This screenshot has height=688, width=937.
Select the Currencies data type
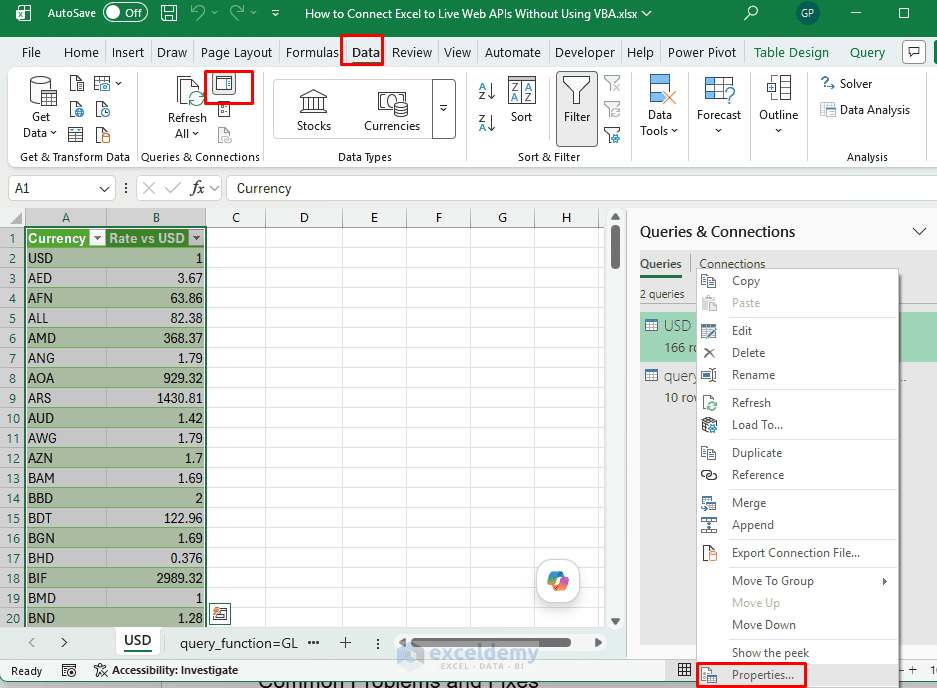(x=392, y=111)
